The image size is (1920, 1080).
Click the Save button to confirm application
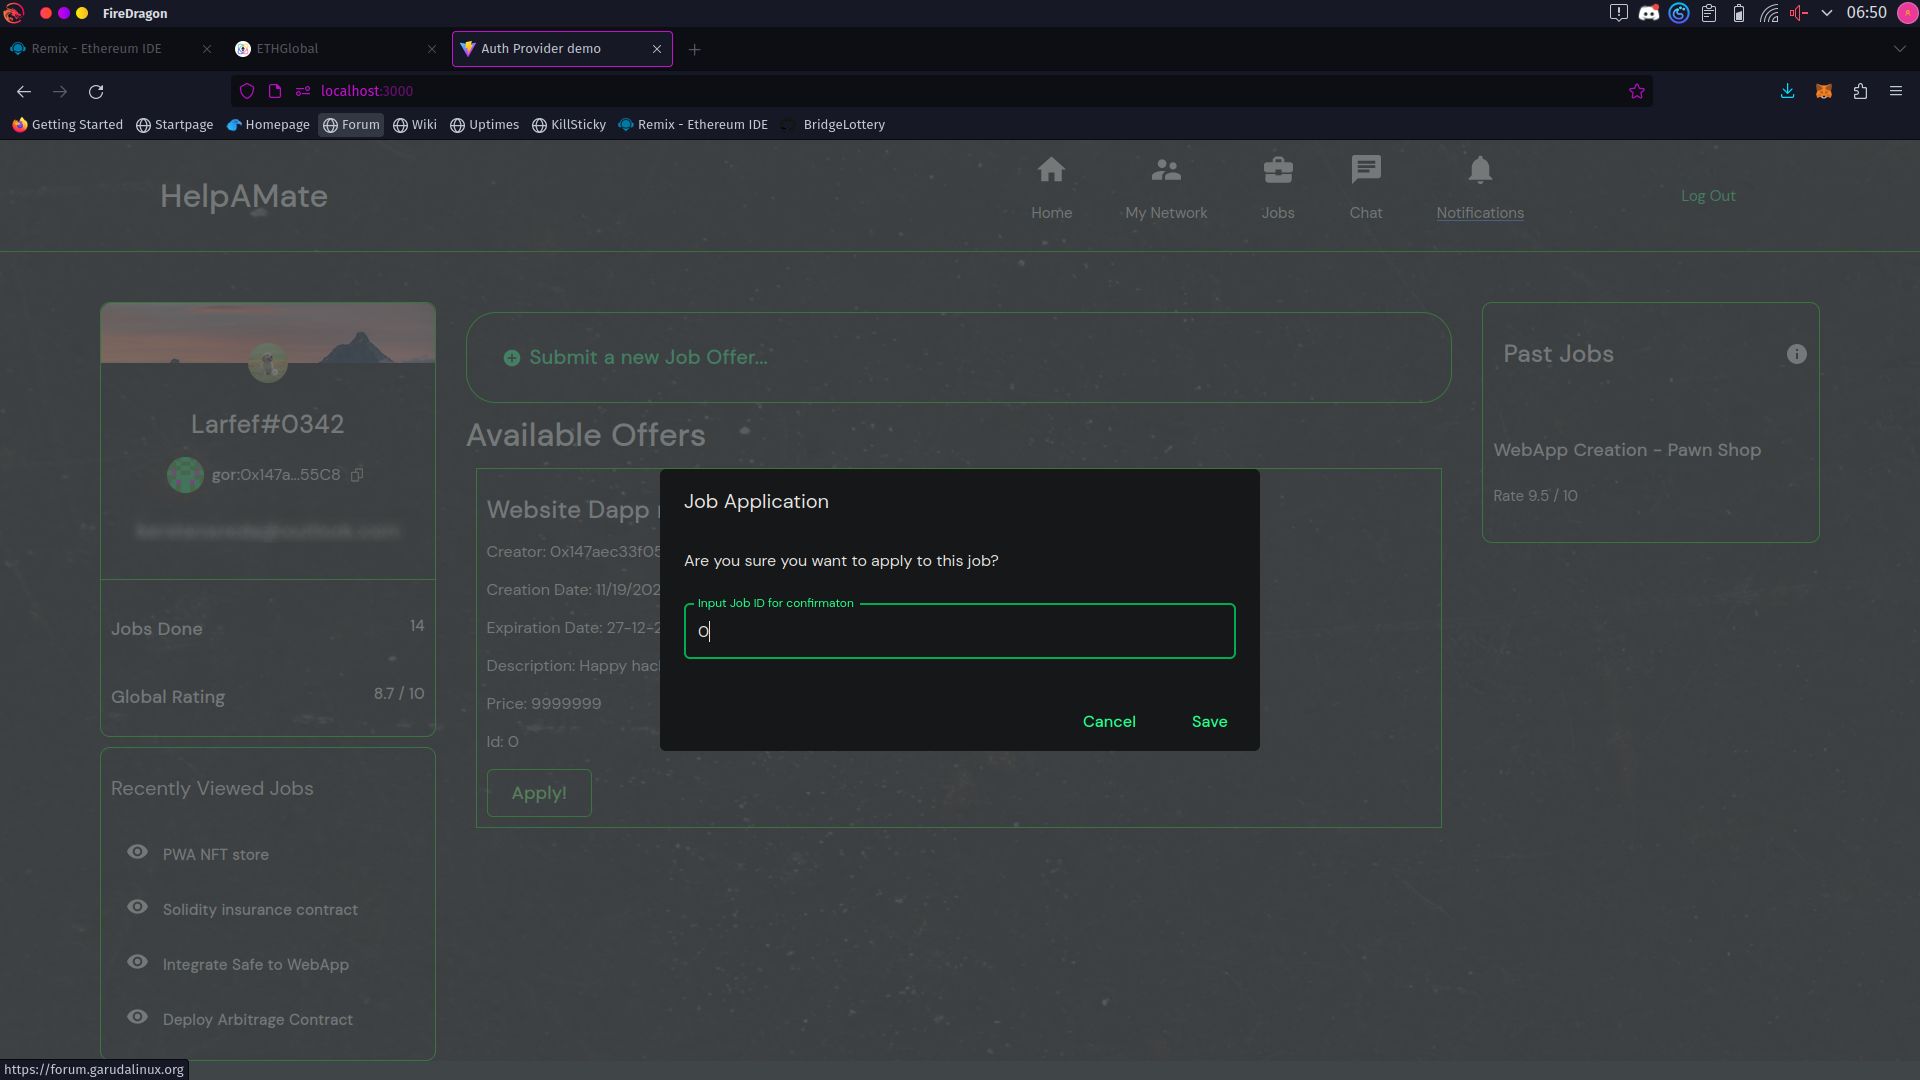click(1209, 720)
